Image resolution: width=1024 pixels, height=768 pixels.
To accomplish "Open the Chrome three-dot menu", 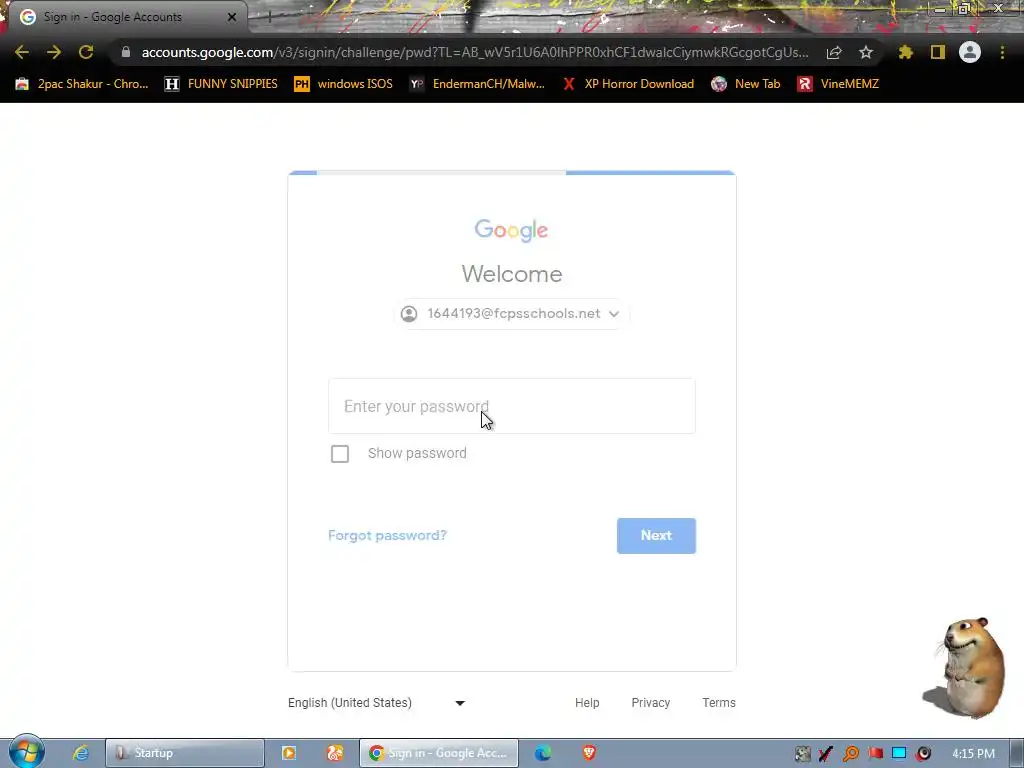I will point(1002,52).
